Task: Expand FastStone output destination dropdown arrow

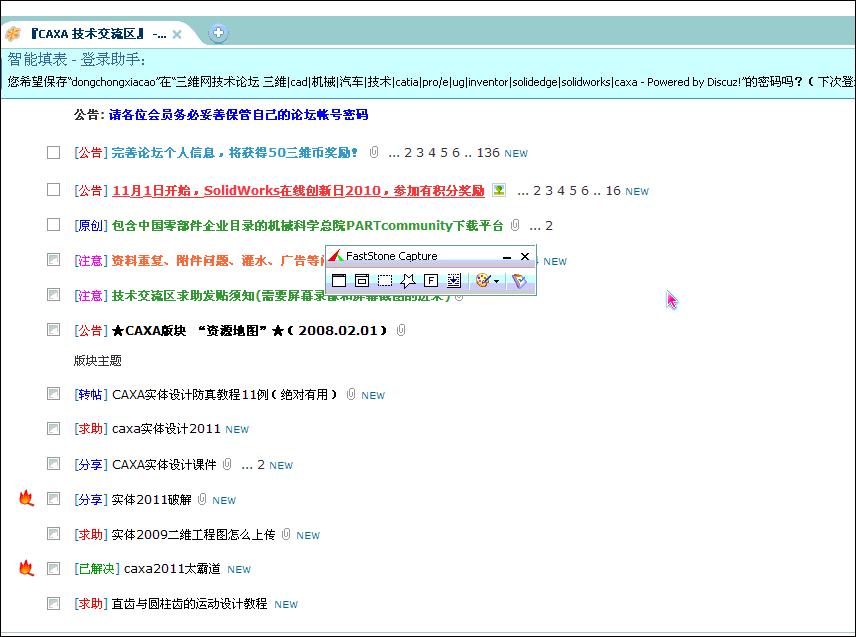Action: point(496,282)
